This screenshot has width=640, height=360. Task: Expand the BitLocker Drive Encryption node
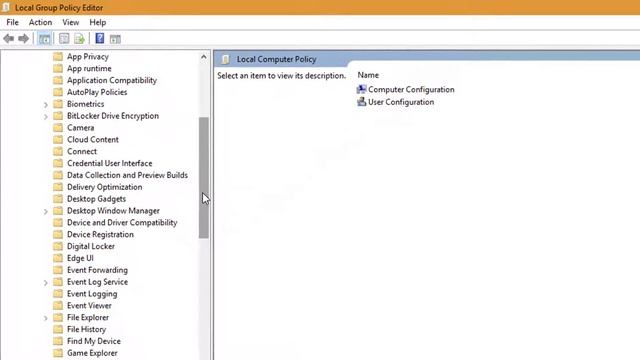coord(46,116)
